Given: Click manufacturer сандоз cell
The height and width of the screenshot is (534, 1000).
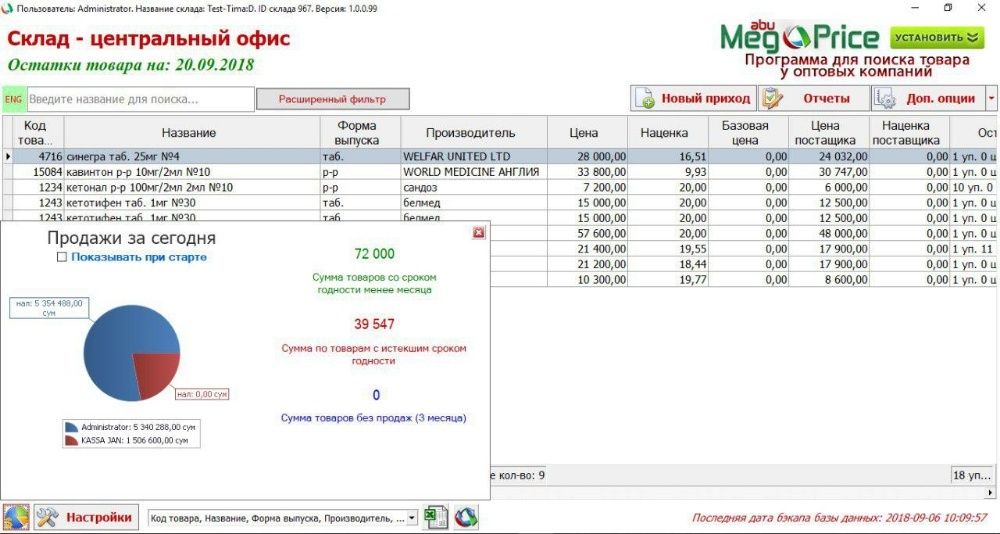Looking at the screenshot, I should click(474, 188).
